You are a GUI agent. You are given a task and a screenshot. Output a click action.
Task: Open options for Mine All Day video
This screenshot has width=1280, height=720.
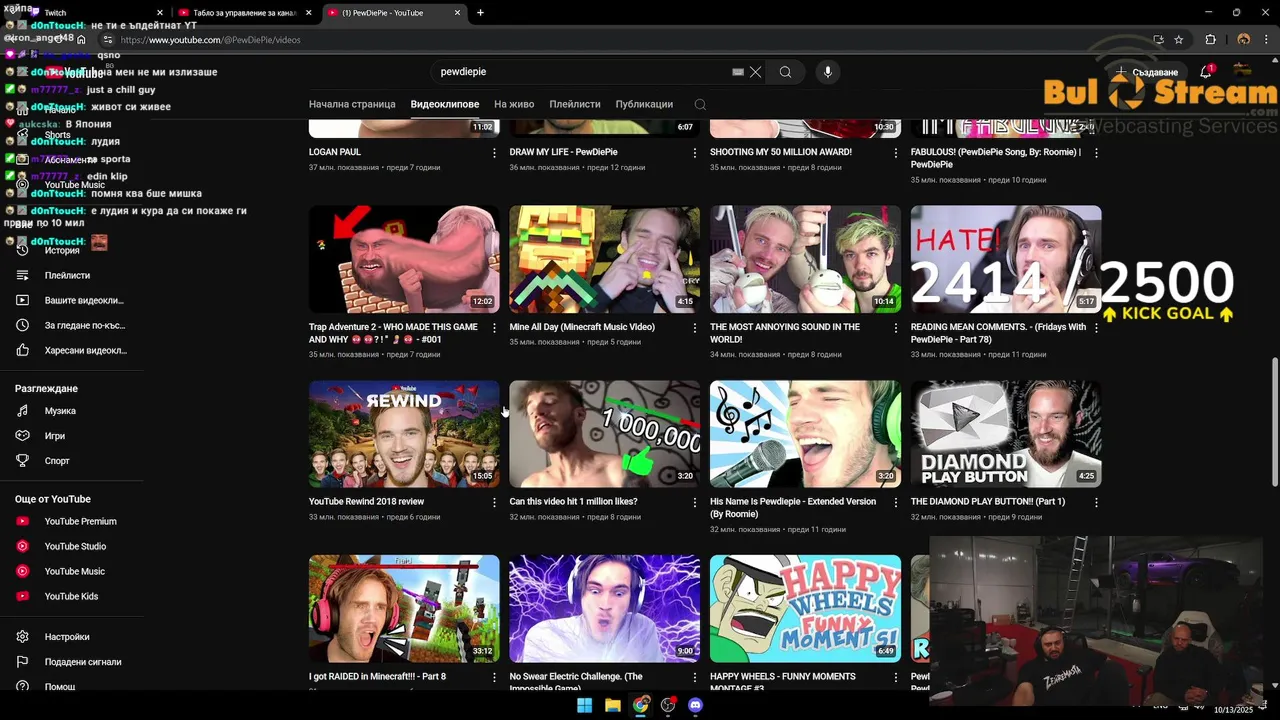click(695, 328)
